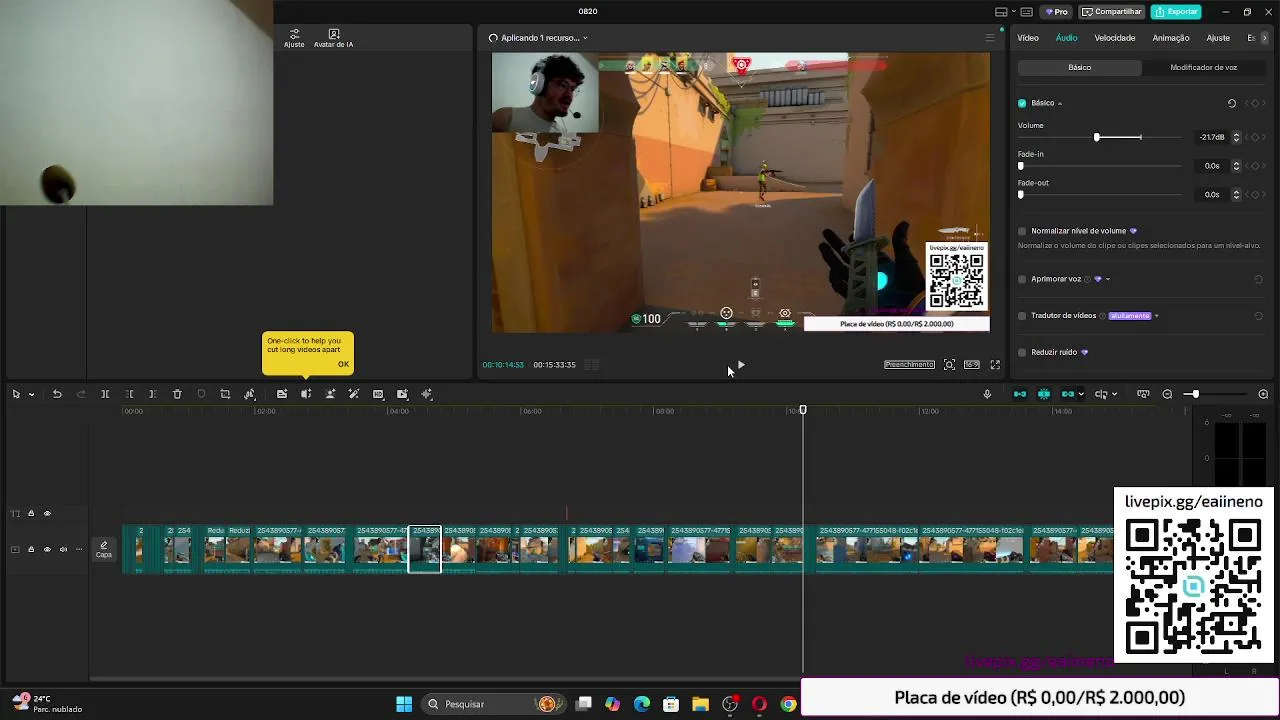Step the Fade-out 0.0s value
Image resolution: width=1280 pixels, height=720 pixels.
click(x=1236, y=195)
